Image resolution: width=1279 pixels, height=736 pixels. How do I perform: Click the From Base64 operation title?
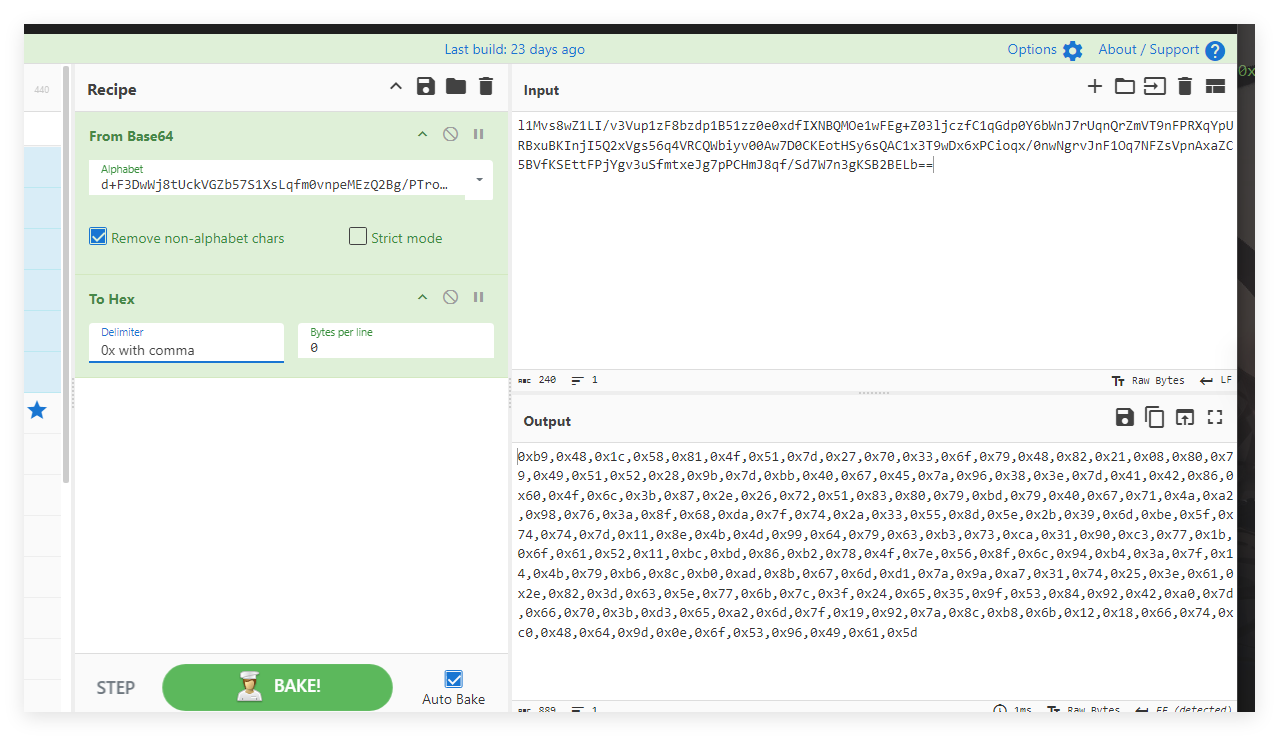(x=131, y=135)
